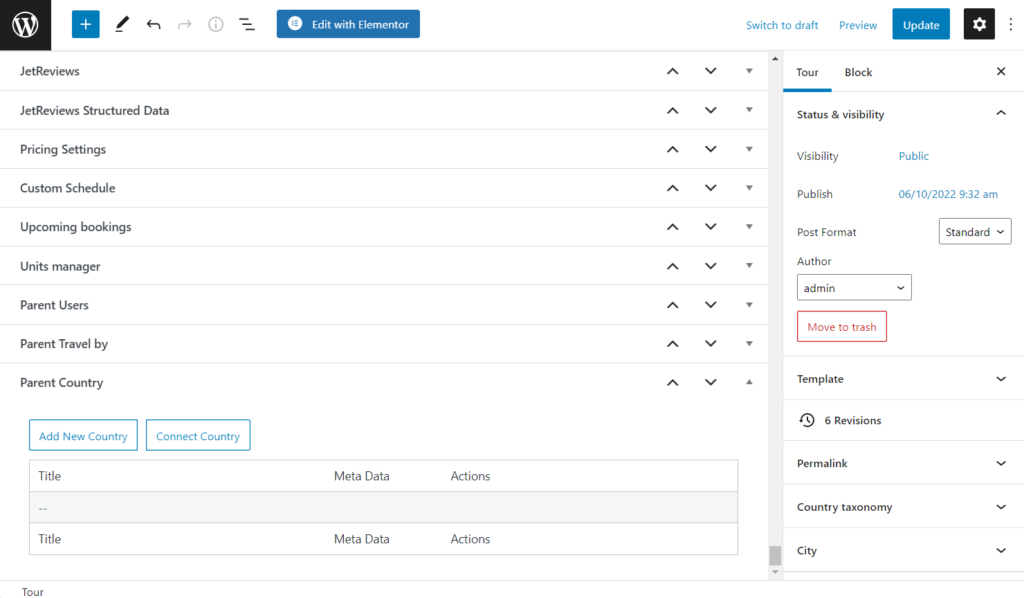Viewport: 1024px width, 598px height.
Task: Move Pricing Settings panel up
Action: click(673, 150)
